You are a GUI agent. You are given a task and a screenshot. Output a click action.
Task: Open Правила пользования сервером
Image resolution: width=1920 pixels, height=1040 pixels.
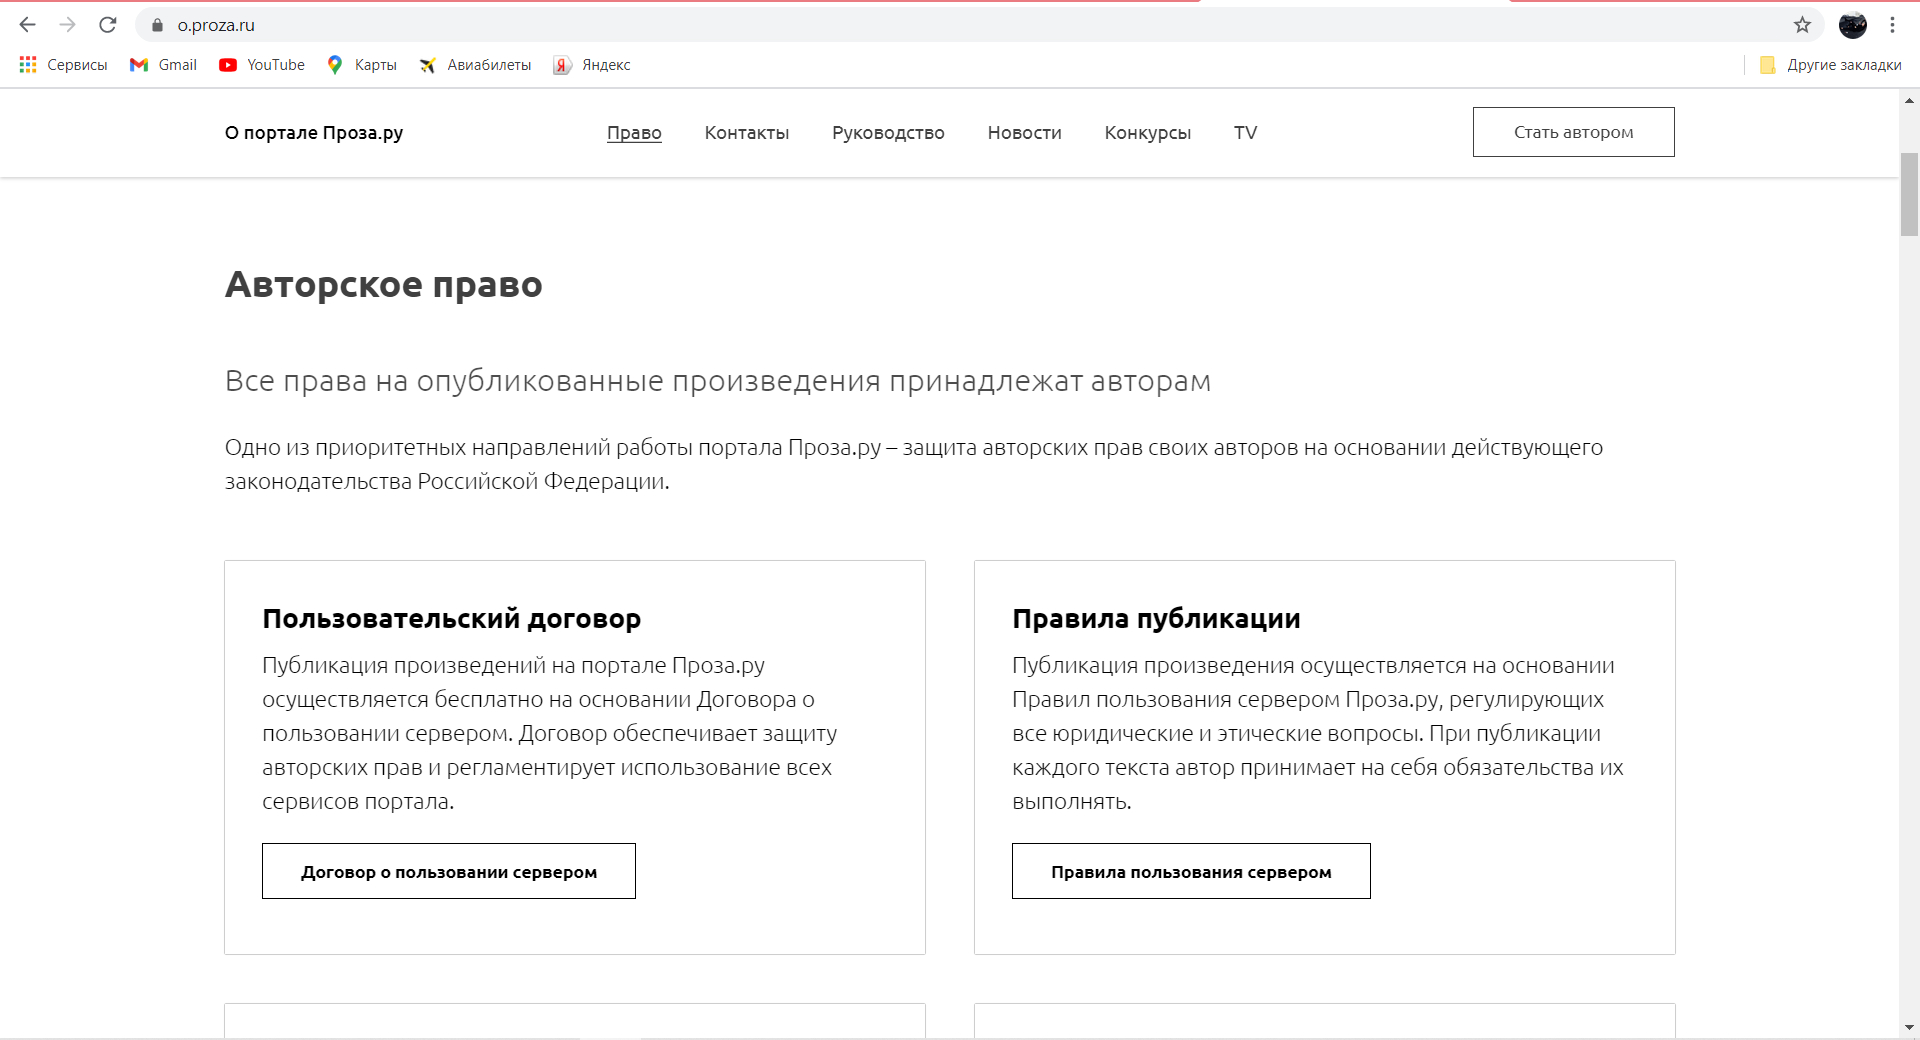point(1191,871)
